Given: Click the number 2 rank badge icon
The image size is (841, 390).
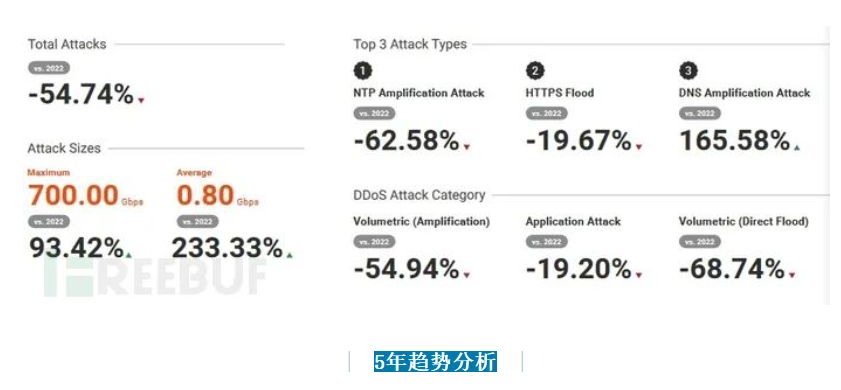Looking at the screenshot, I should [535, 71].
